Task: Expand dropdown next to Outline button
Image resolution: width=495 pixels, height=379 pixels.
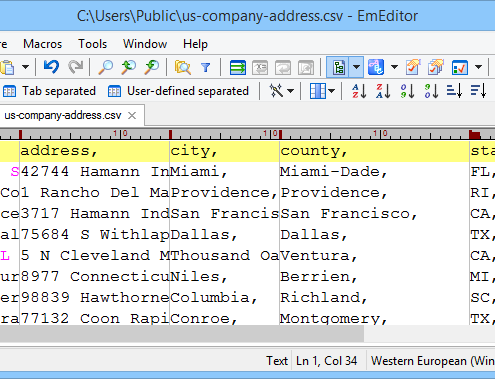Action: pos(356,67)
